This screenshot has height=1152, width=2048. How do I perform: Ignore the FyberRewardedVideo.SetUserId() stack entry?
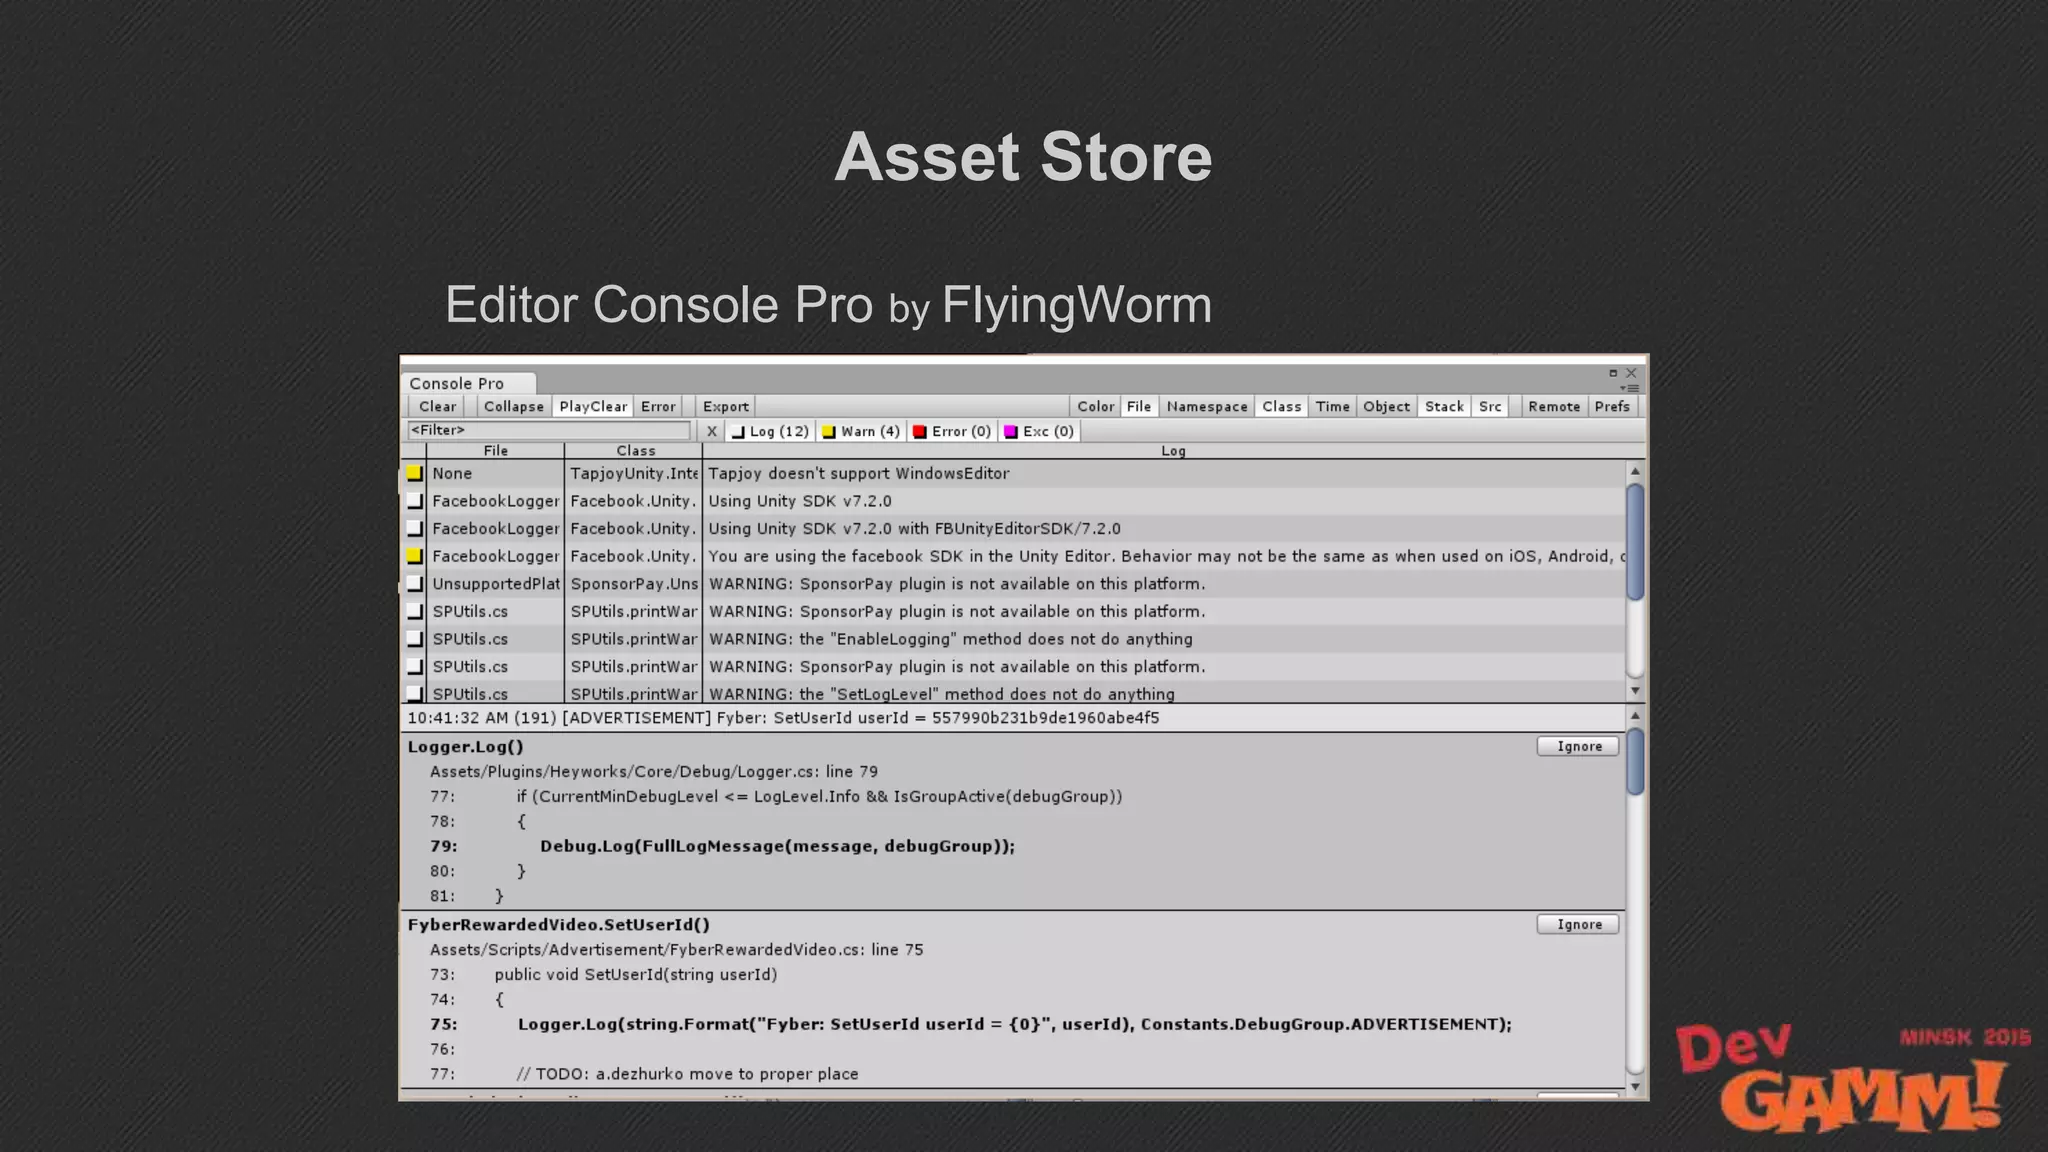(1578, 924)
